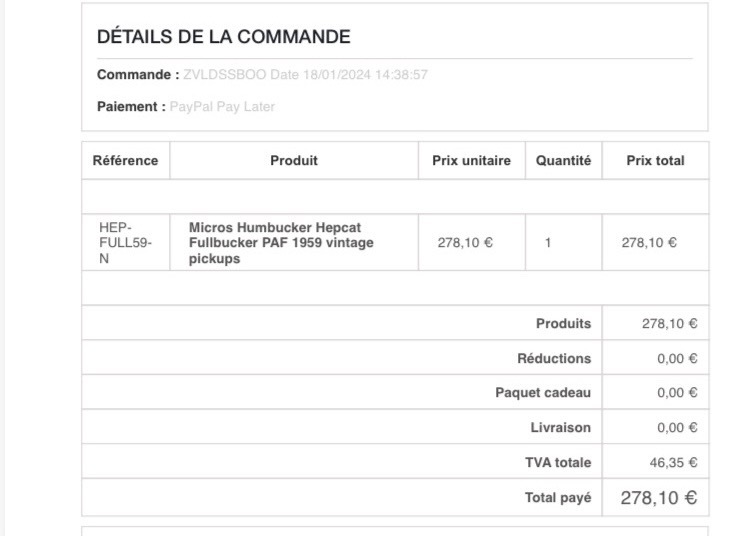
Task: Click the Paquet cadeau amount 0,00 €
Action: pos(677,393)
